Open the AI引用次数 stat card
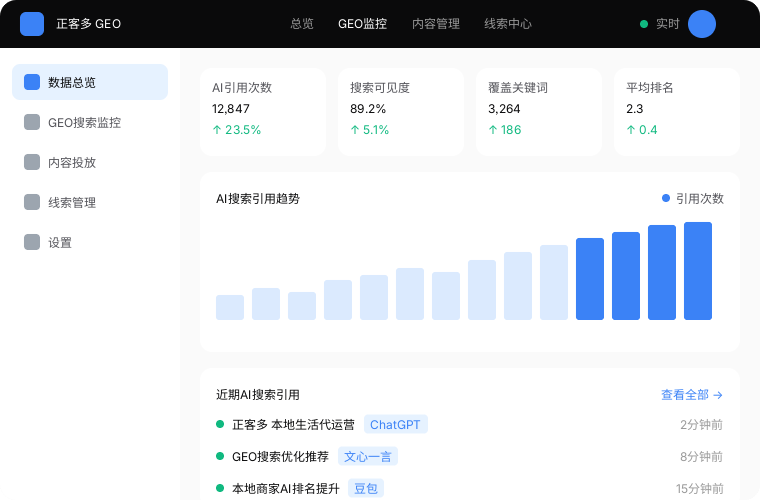 [263, 112]
